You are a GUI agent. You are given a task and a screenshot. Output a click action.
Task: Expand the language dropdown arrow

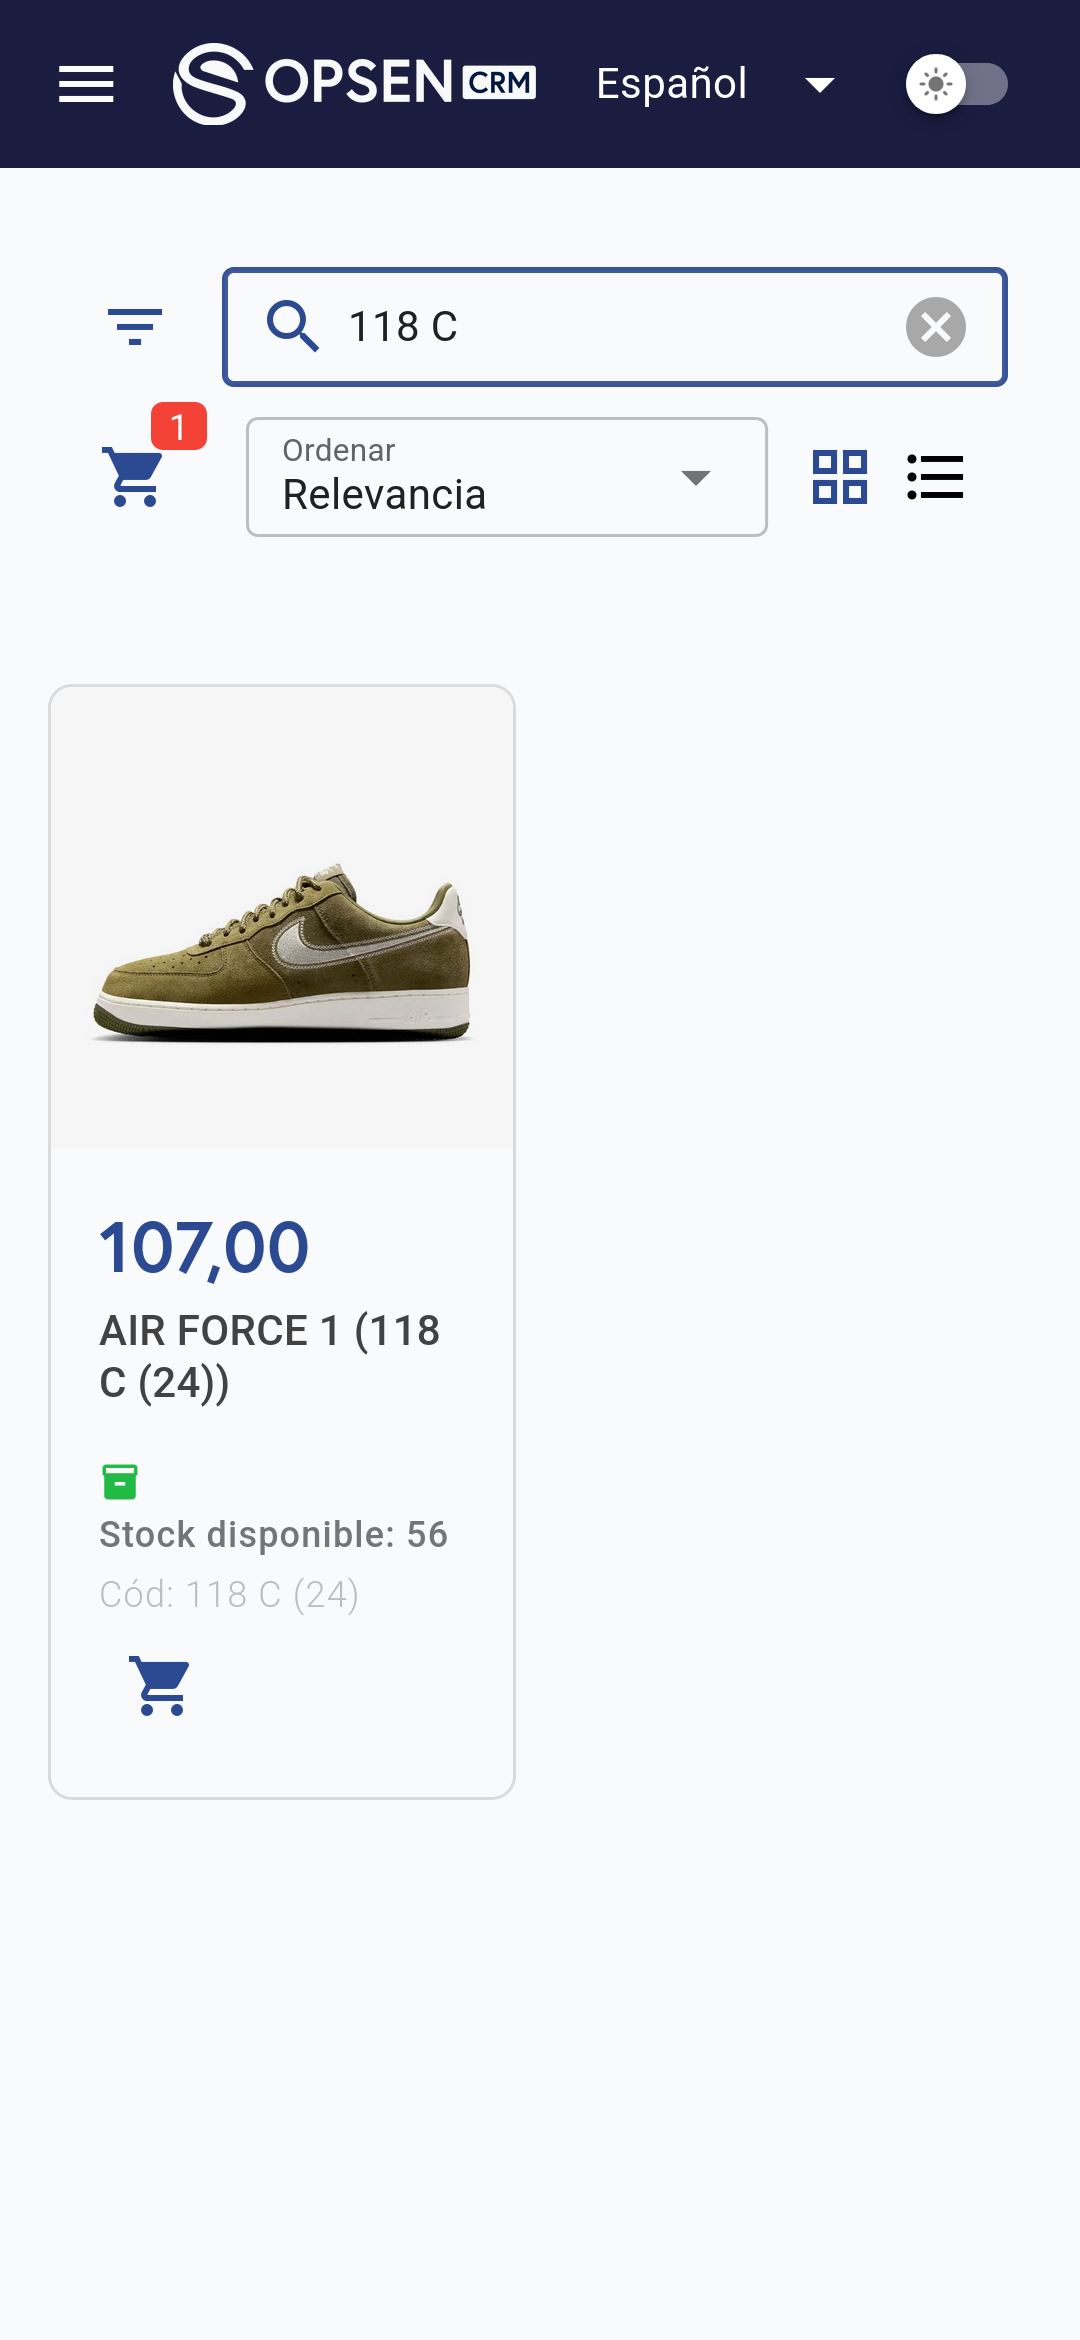point(820,85)
